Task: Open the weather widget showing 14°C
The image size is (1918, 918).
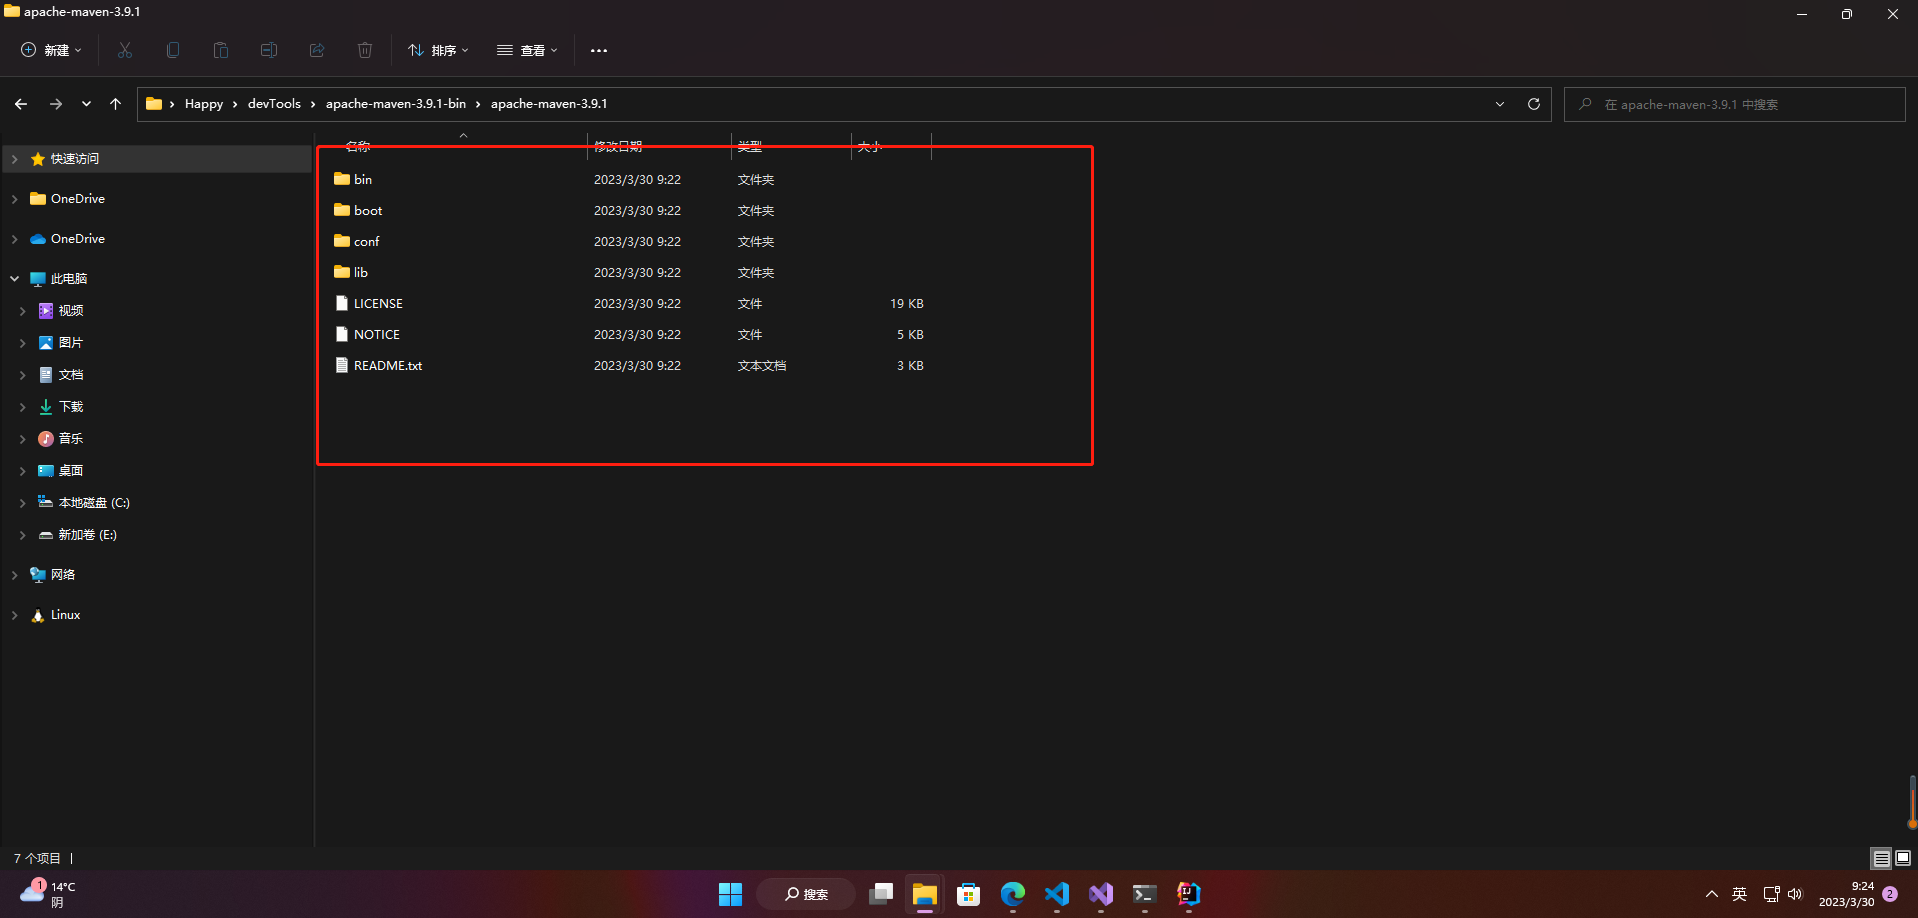Action: coord(48,894)
